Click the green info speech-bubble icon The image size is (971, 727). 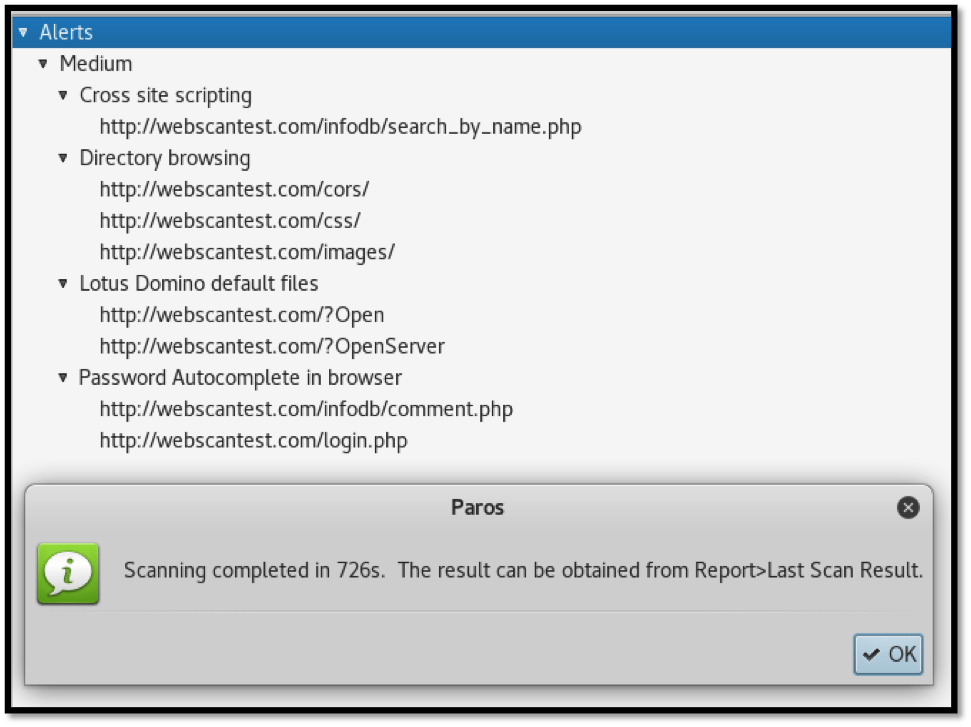(x=67, y=573)
